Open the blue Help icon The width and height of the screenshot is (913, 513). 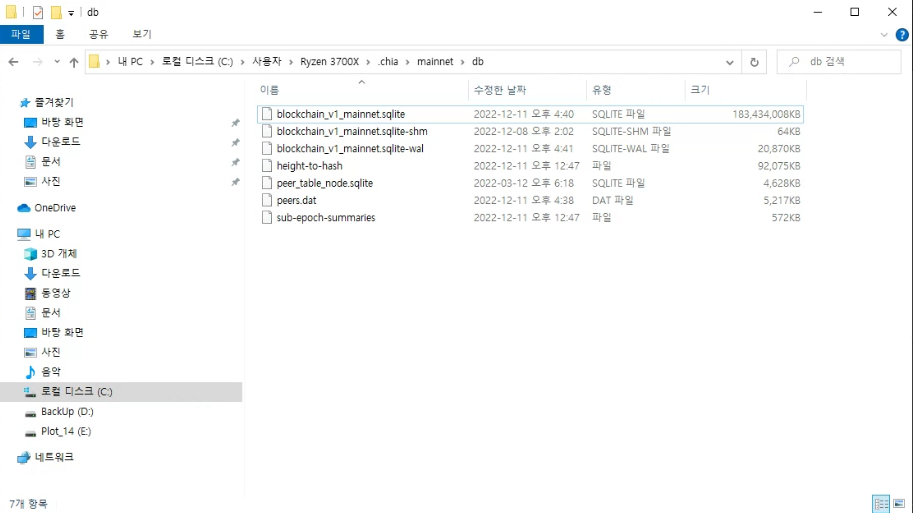pyautogui.click(x=902, y=35)
